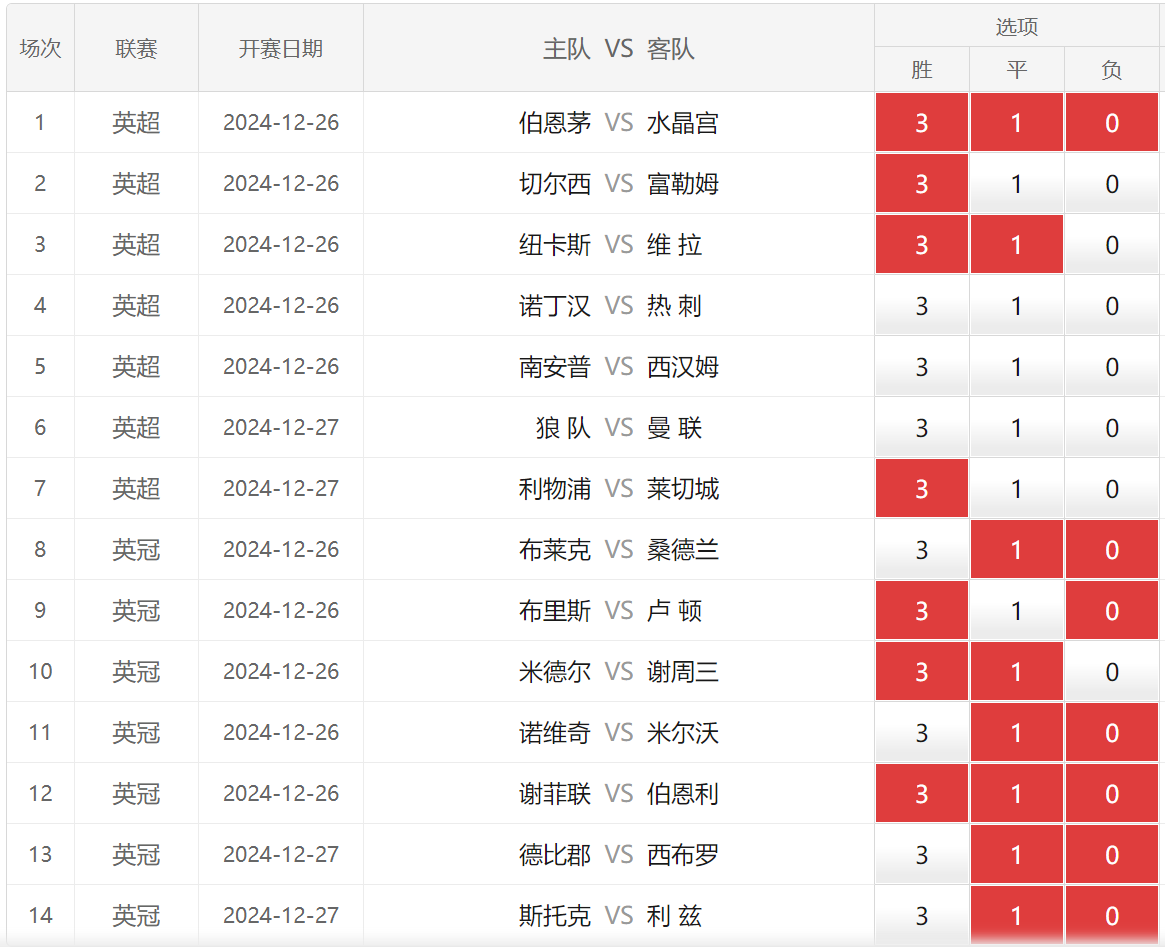Select win option 3 for 狼队 VS 曼联

[x=921, y=427]
